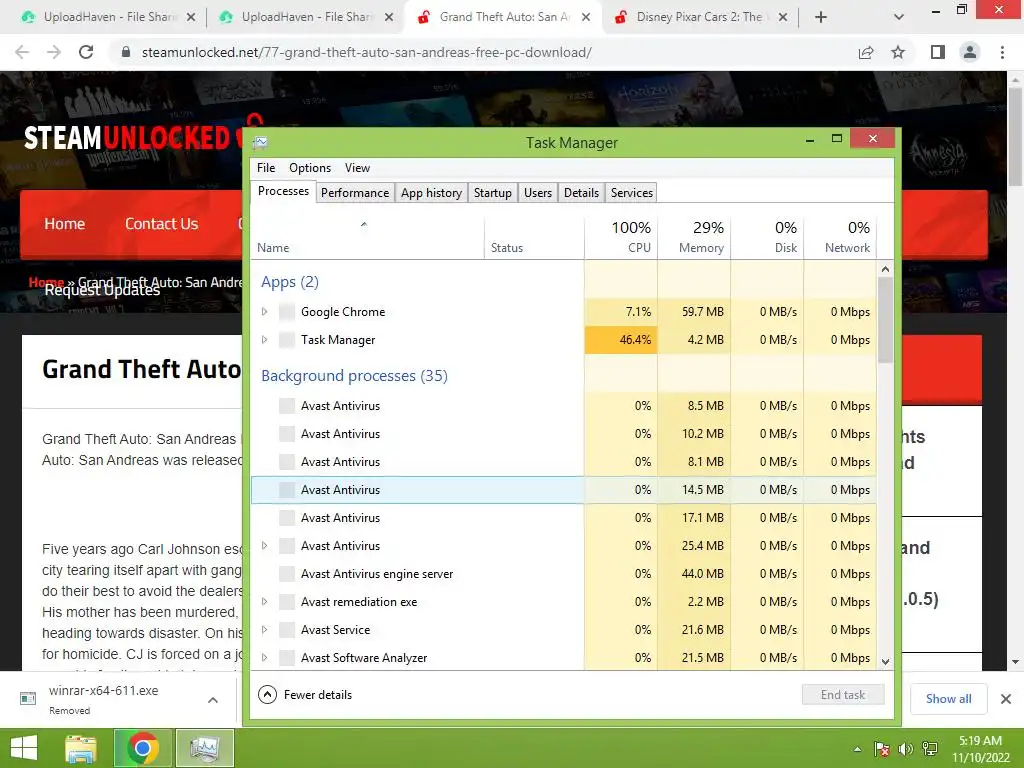The height and width of the screenshot is (768, 1024).
Task: Open the Chrome tab search dropdown arrow
Action: pyautogui.click(x=899, y=18)
